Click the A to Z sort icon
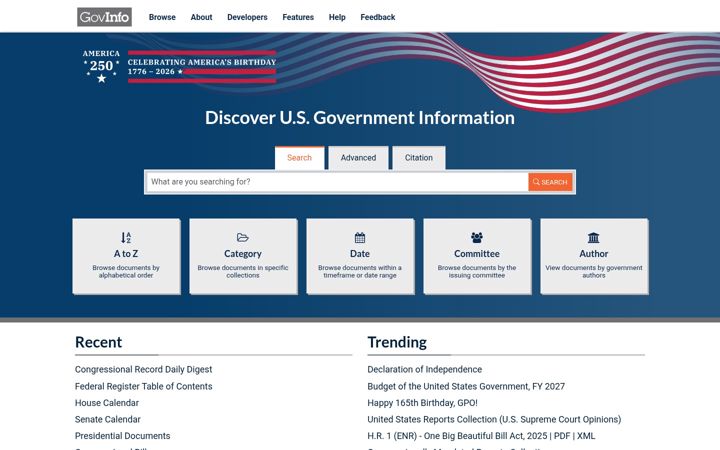720x450 pixels. coord(126,237)
